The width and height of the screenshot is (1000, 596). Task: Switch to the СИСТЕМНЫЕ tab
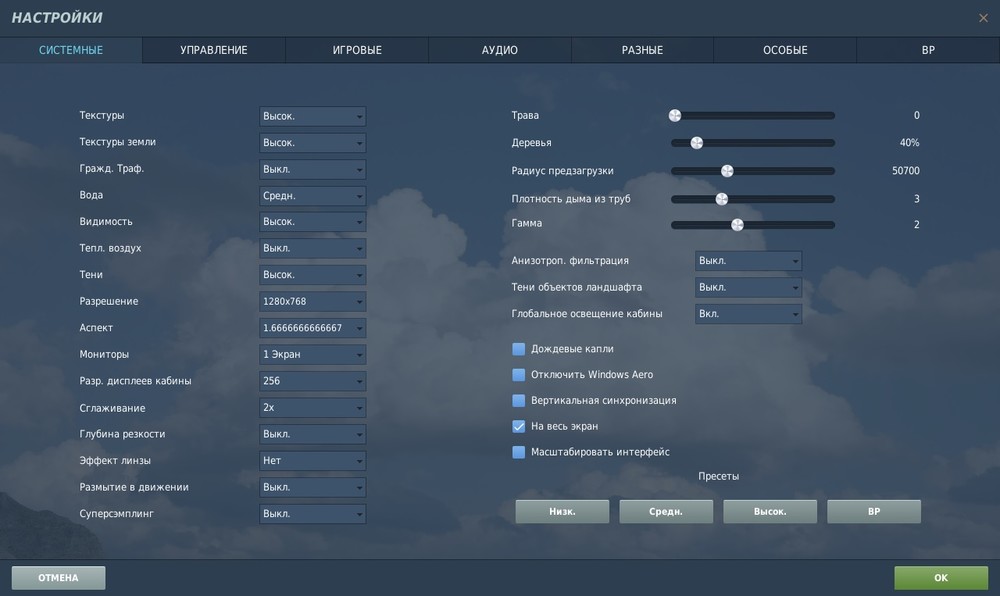point(71,50)
